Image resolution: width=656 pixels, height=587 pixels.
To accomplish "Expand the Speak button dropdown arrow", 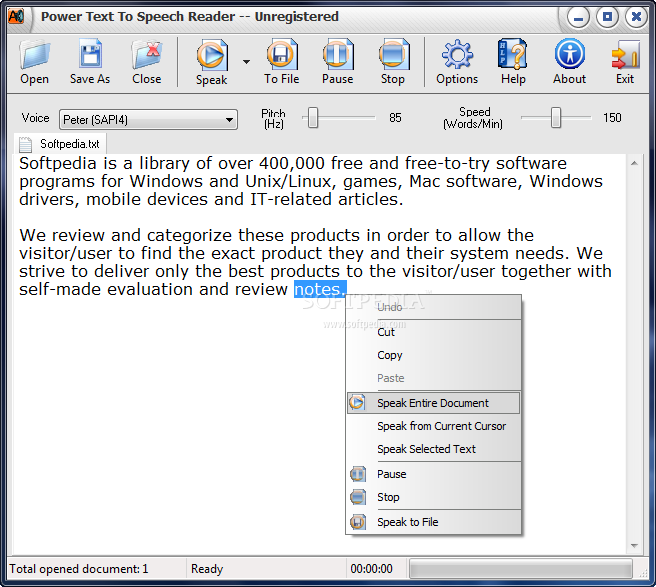I will click(246, 62).
